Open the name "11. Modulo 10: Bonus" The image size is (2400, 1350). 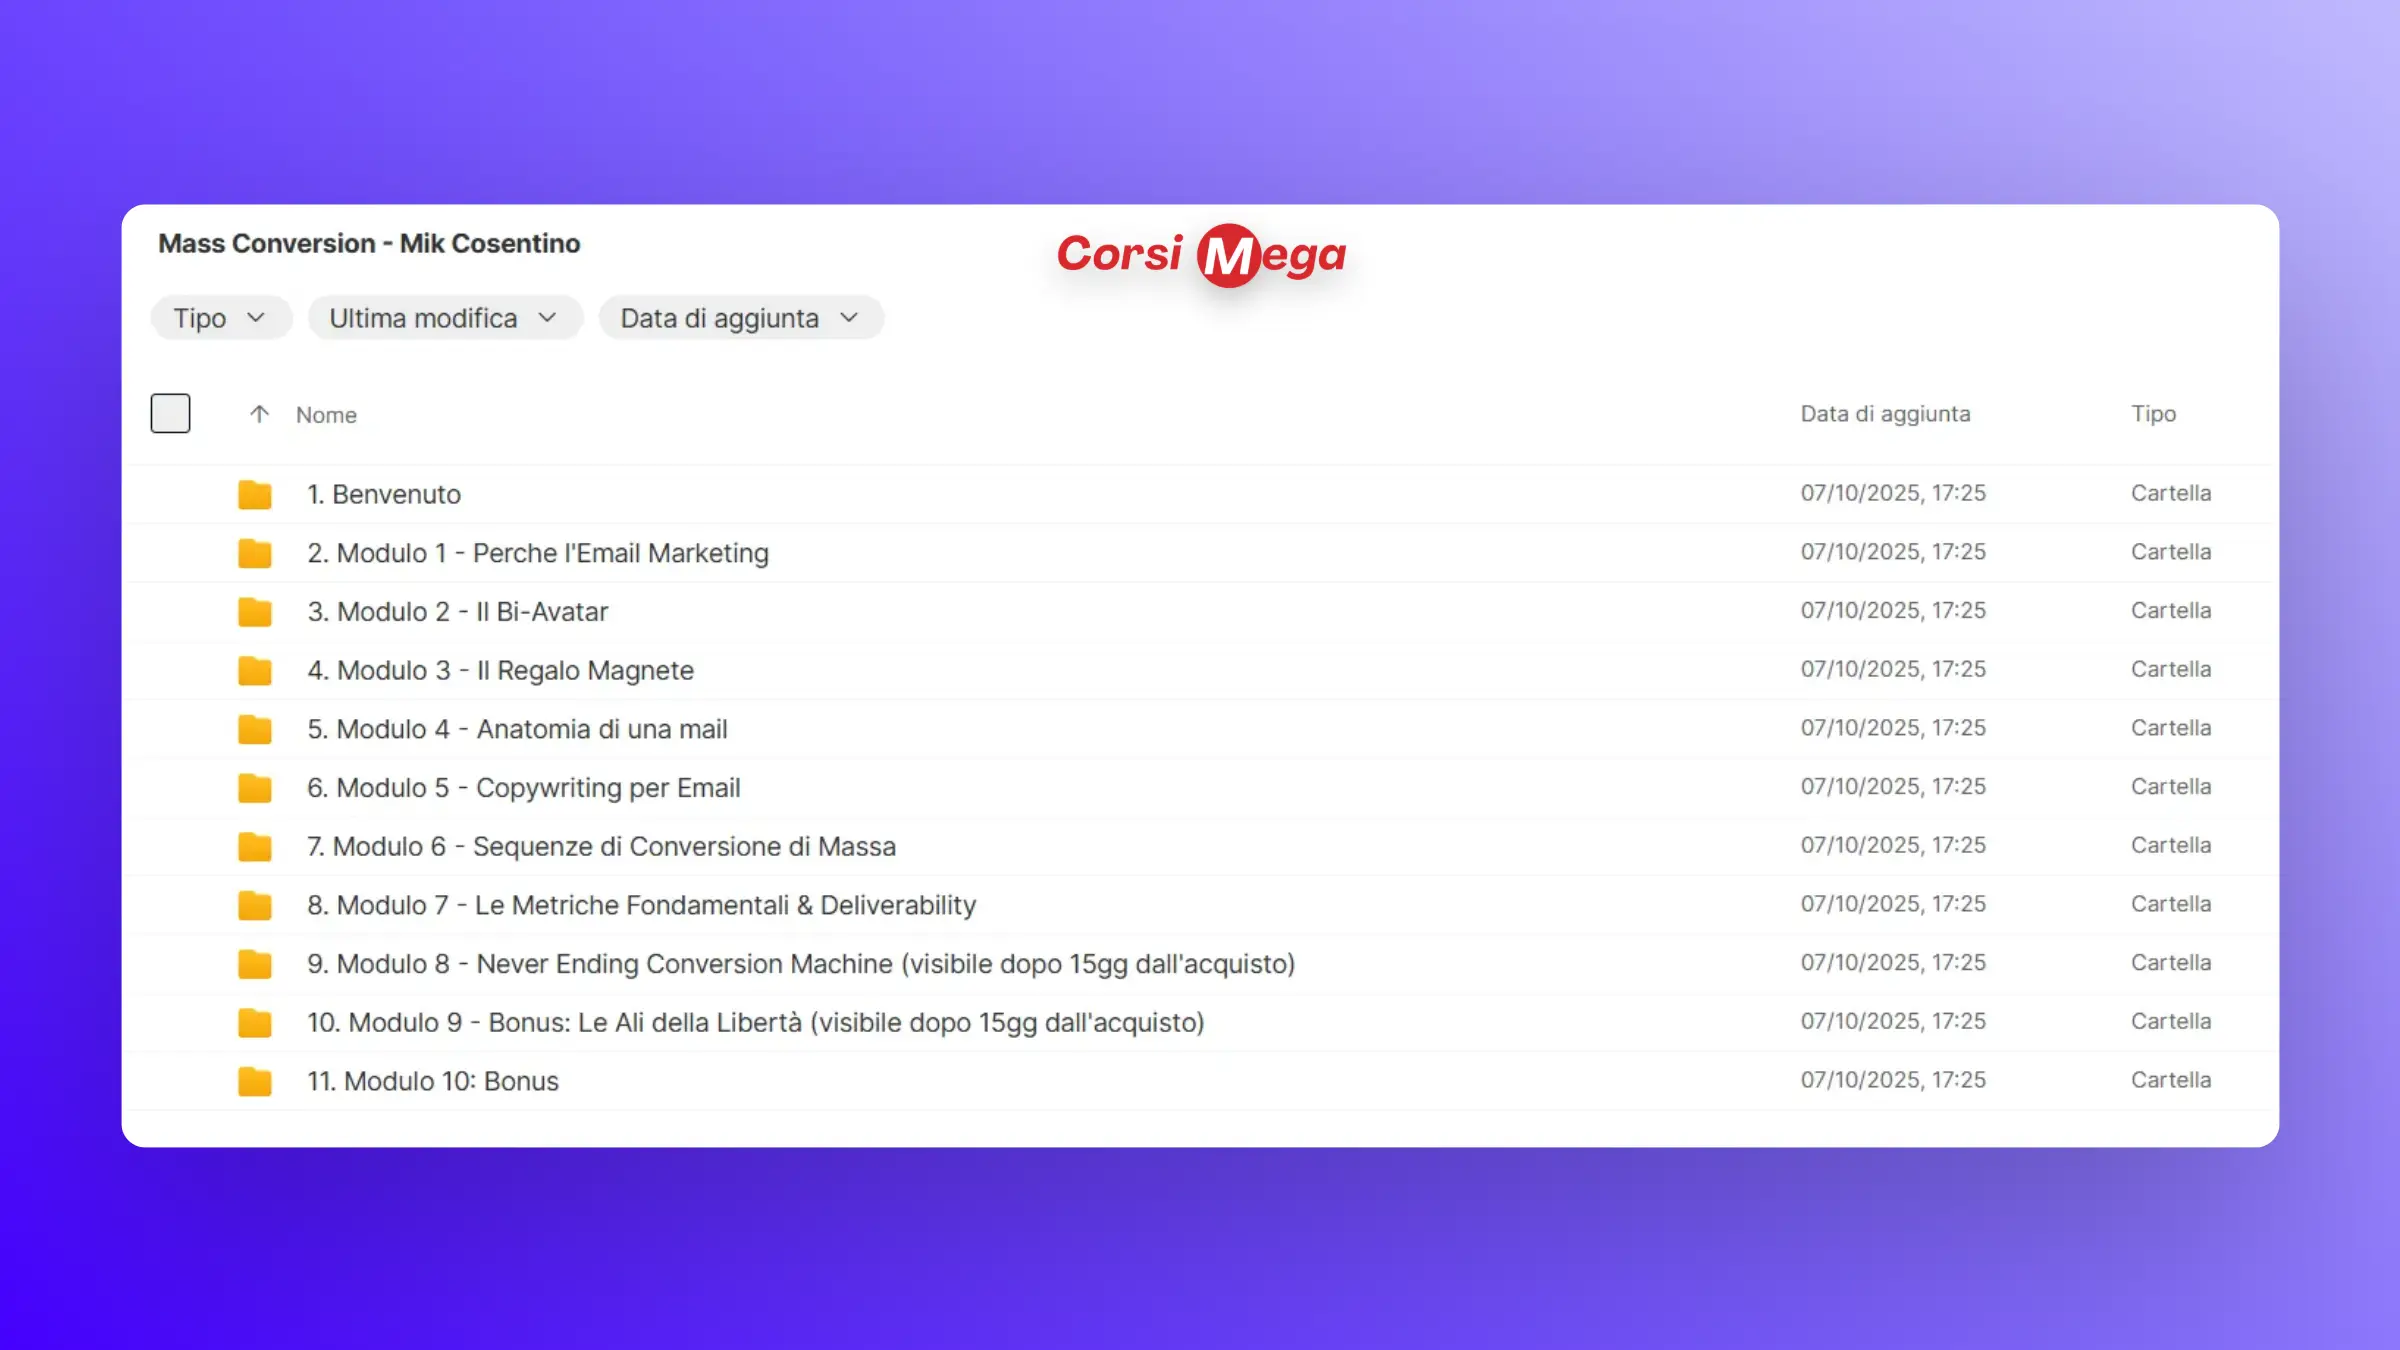click(x=433, y=1081)
